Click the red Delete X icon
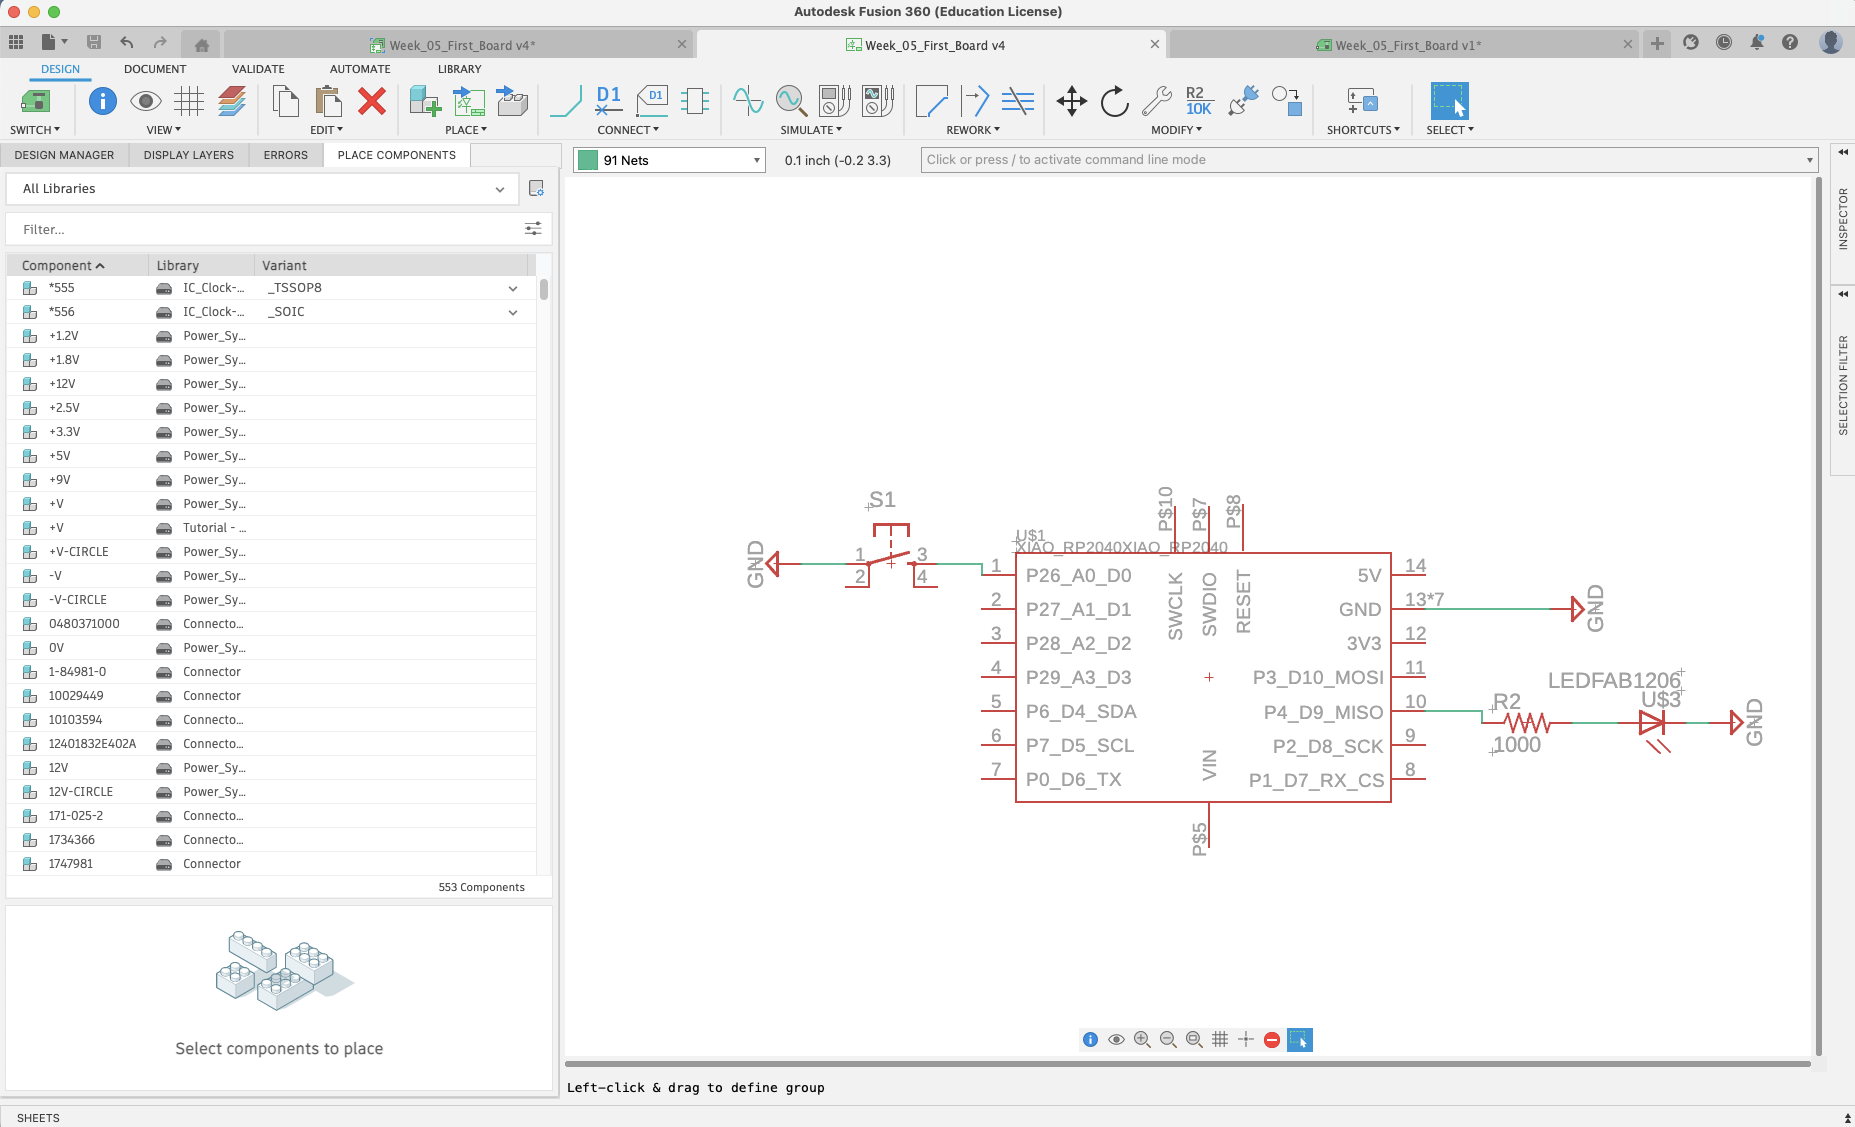The height and width of the screenshot is (1127, 1855). 372,101
